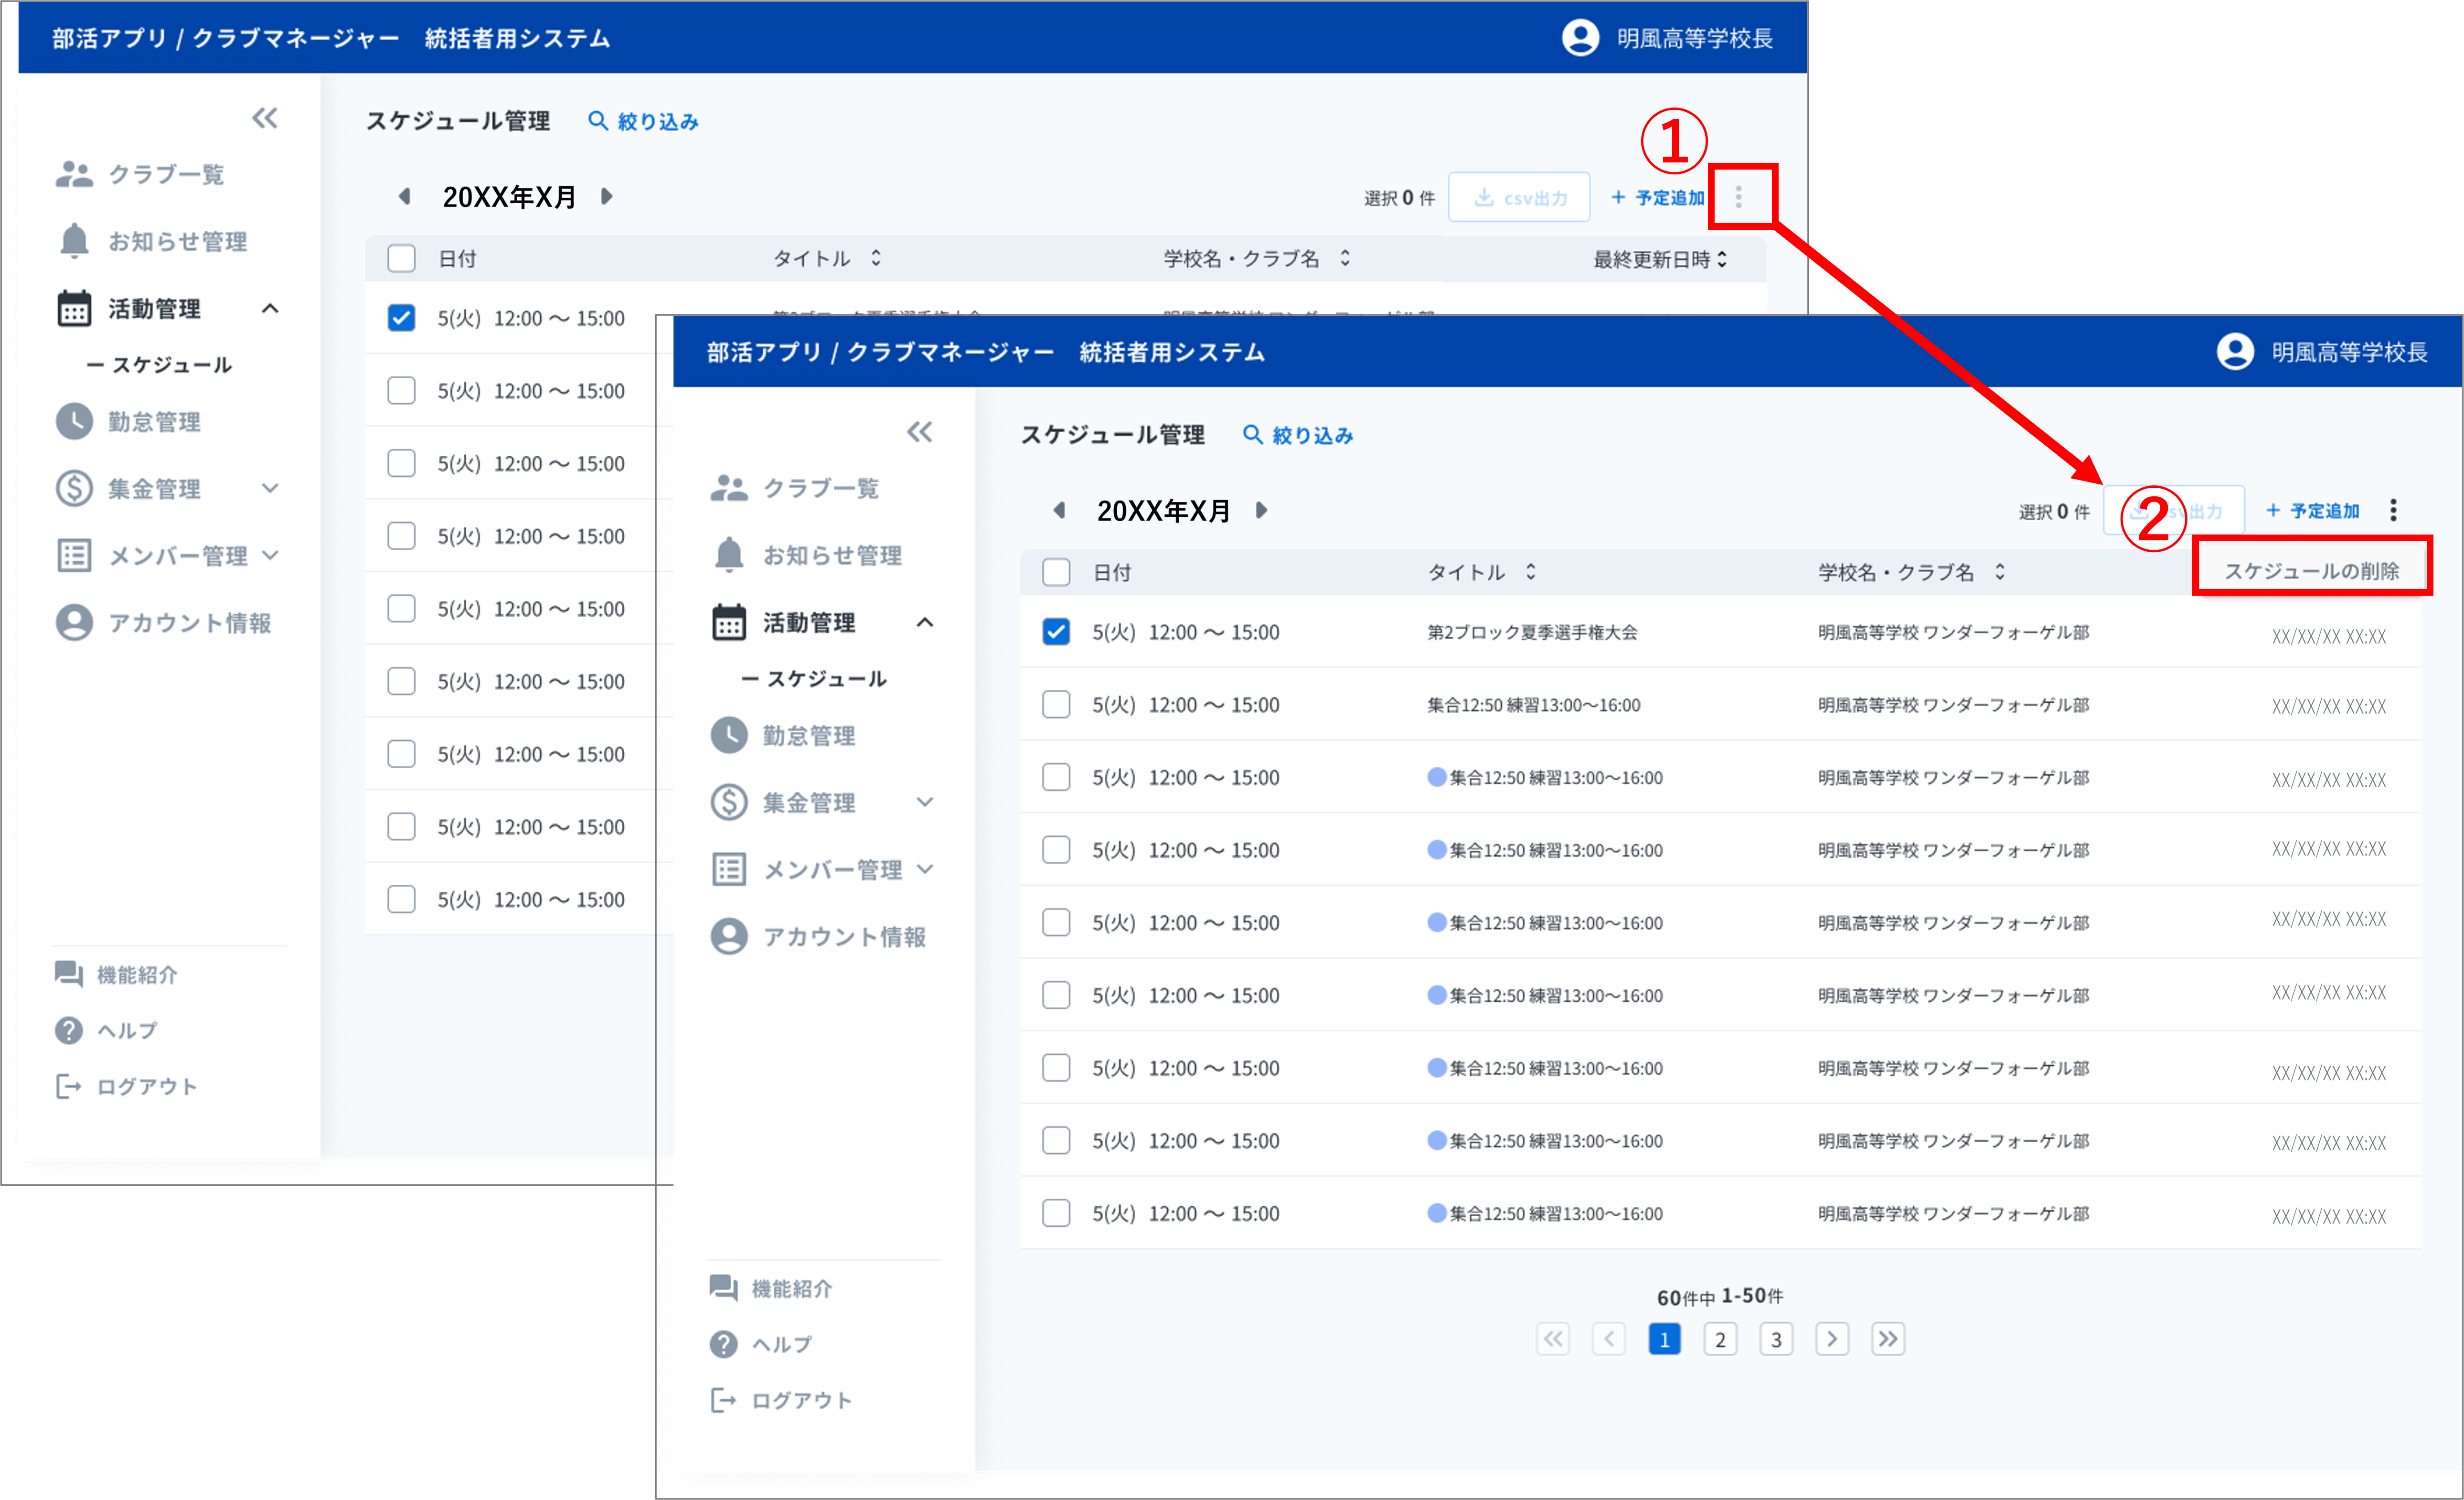Open スケジュール submenu item in front sidebar

825,679
